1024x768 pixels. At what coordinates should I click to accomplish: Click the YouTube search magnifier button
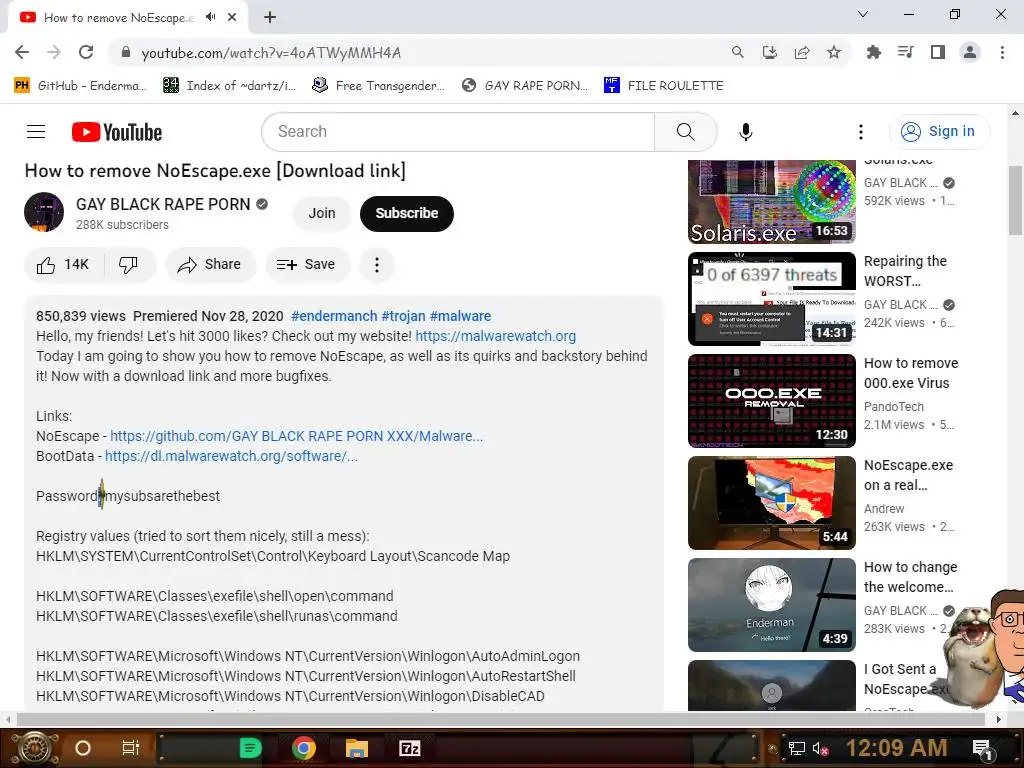686,132
